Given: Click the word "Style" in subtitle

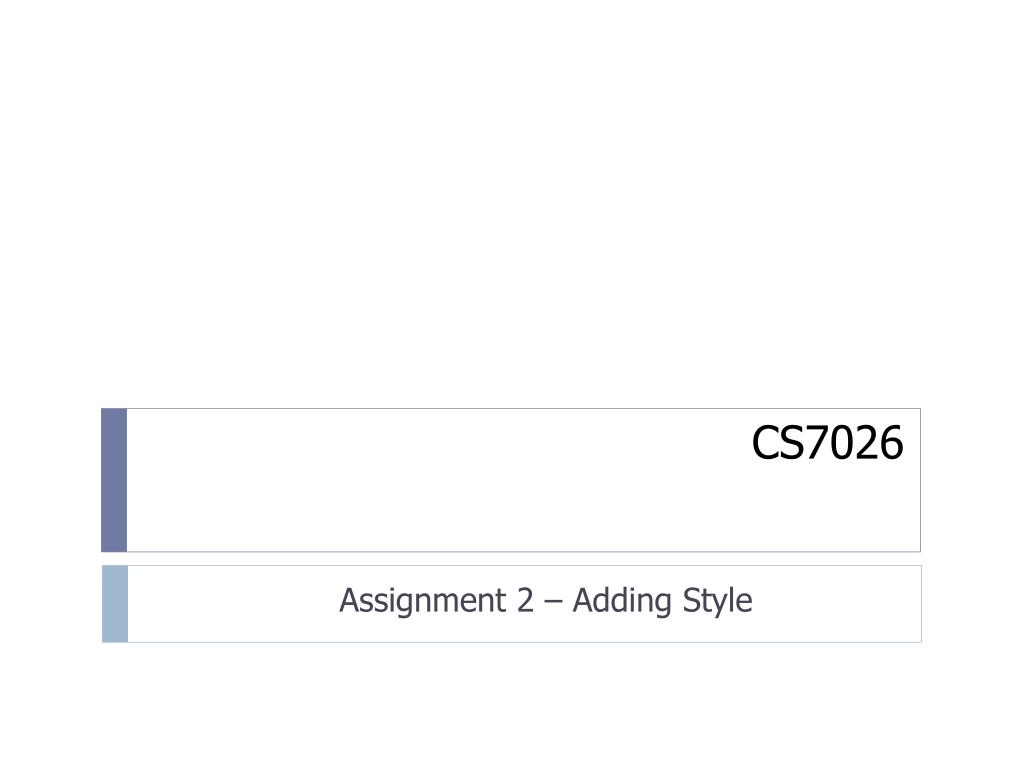Looking at the screenshot, I should pos(716,601).
